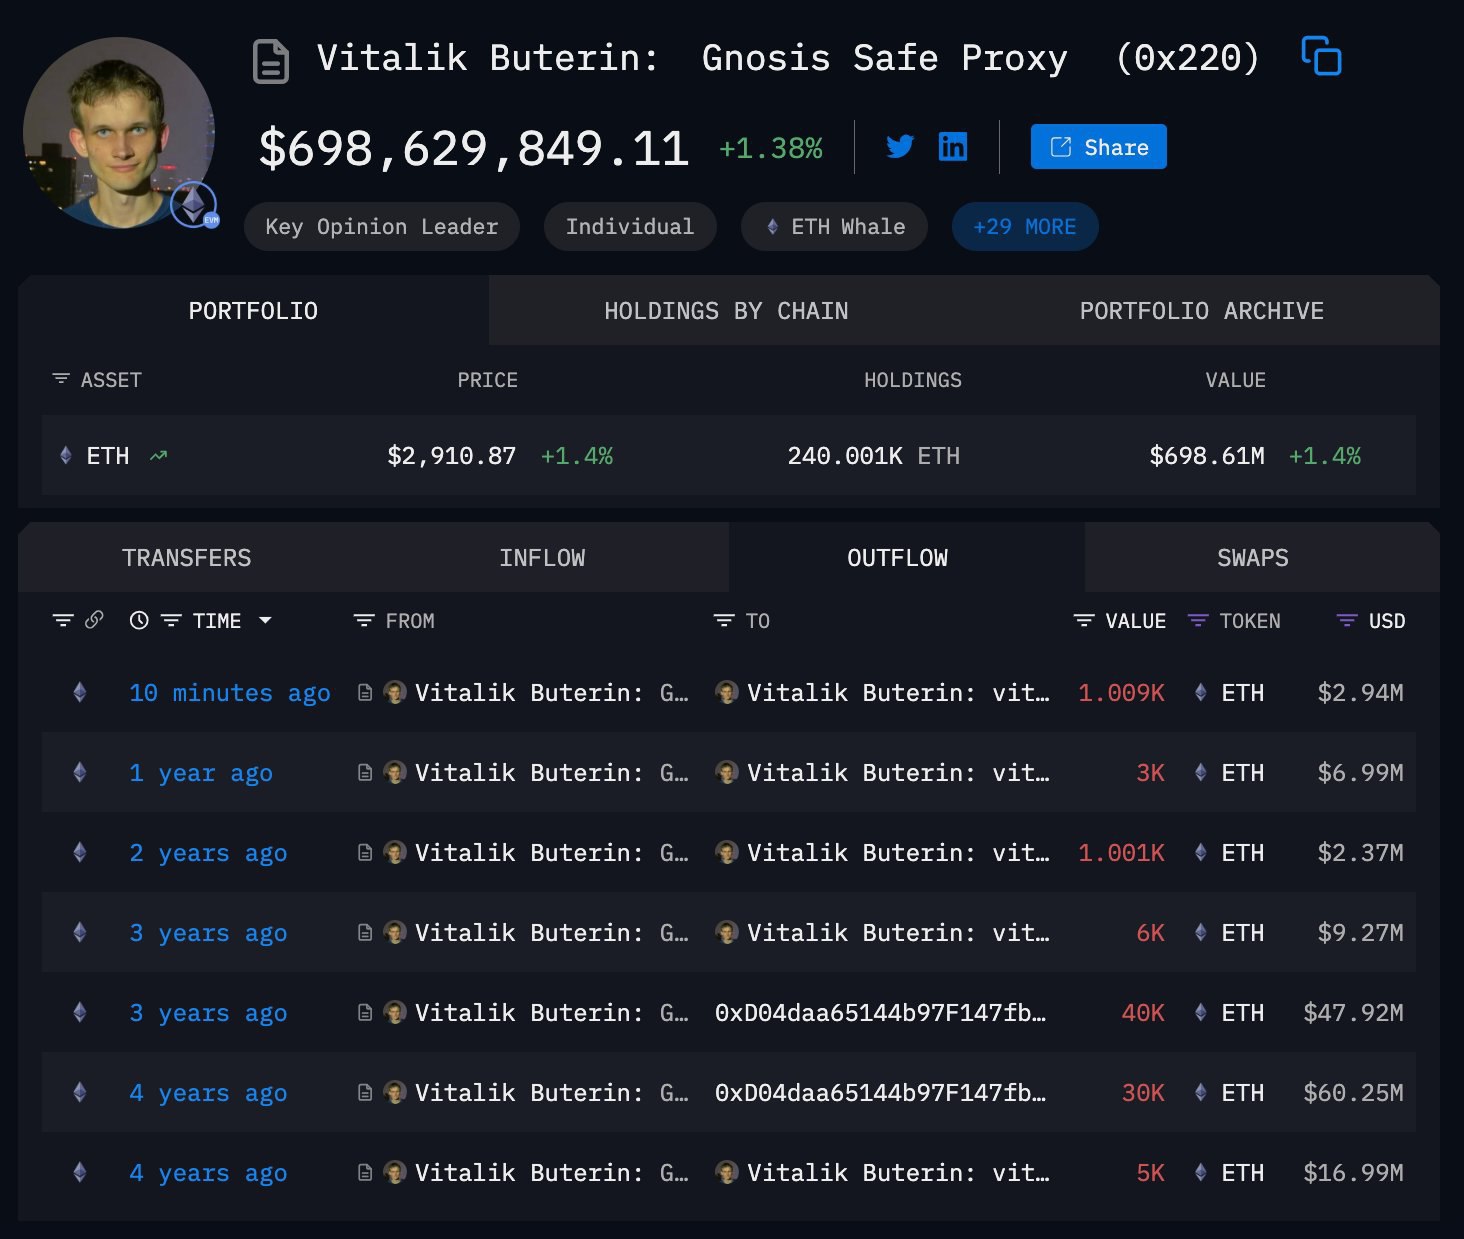Open the recipient address in the 40K ETH row
The height and width of the screenshot is (1239, 1464).
click(x=880, y=1013)
